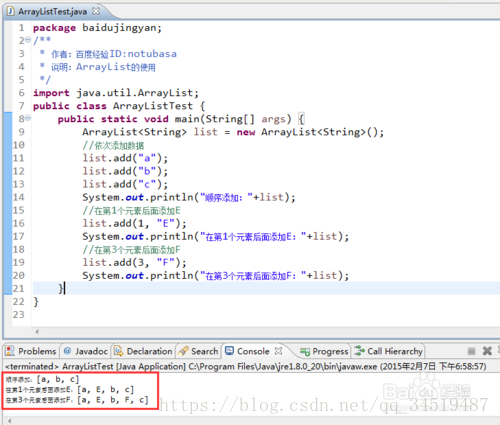The image size is (500, 425).
Task: Click the Problems view icon
Action: (x=10, y=351)
